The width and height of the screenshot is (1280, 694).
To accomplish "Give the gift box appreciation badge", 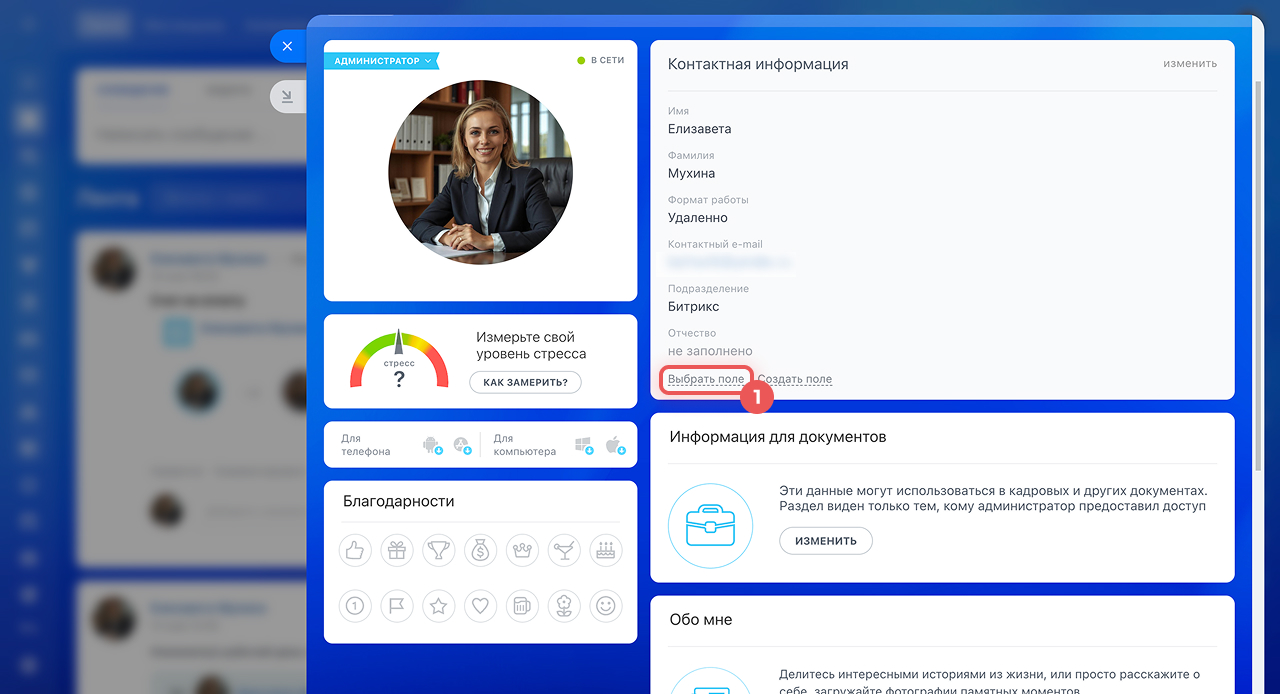I will click(x=397, y=550).
